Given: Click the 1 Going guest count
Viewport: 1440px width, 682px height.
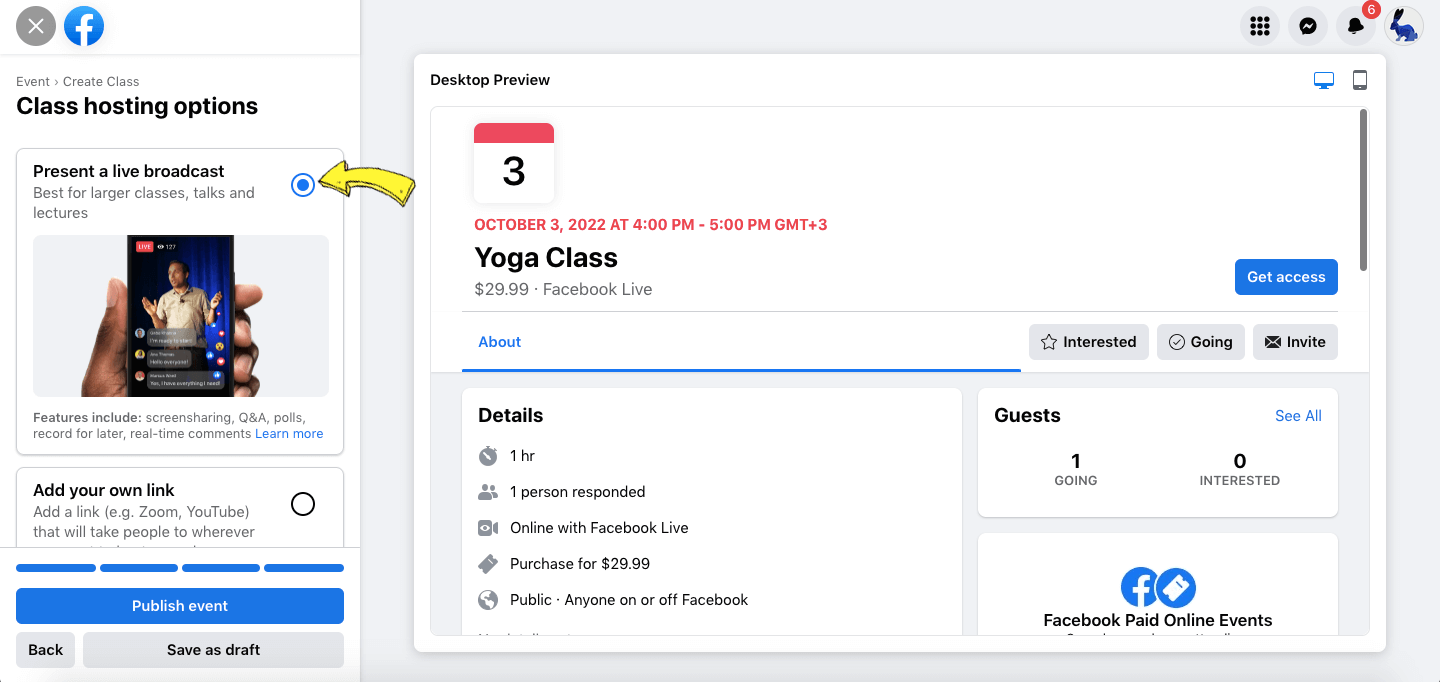Looking at the screenshot, I should click(1076, 469).
